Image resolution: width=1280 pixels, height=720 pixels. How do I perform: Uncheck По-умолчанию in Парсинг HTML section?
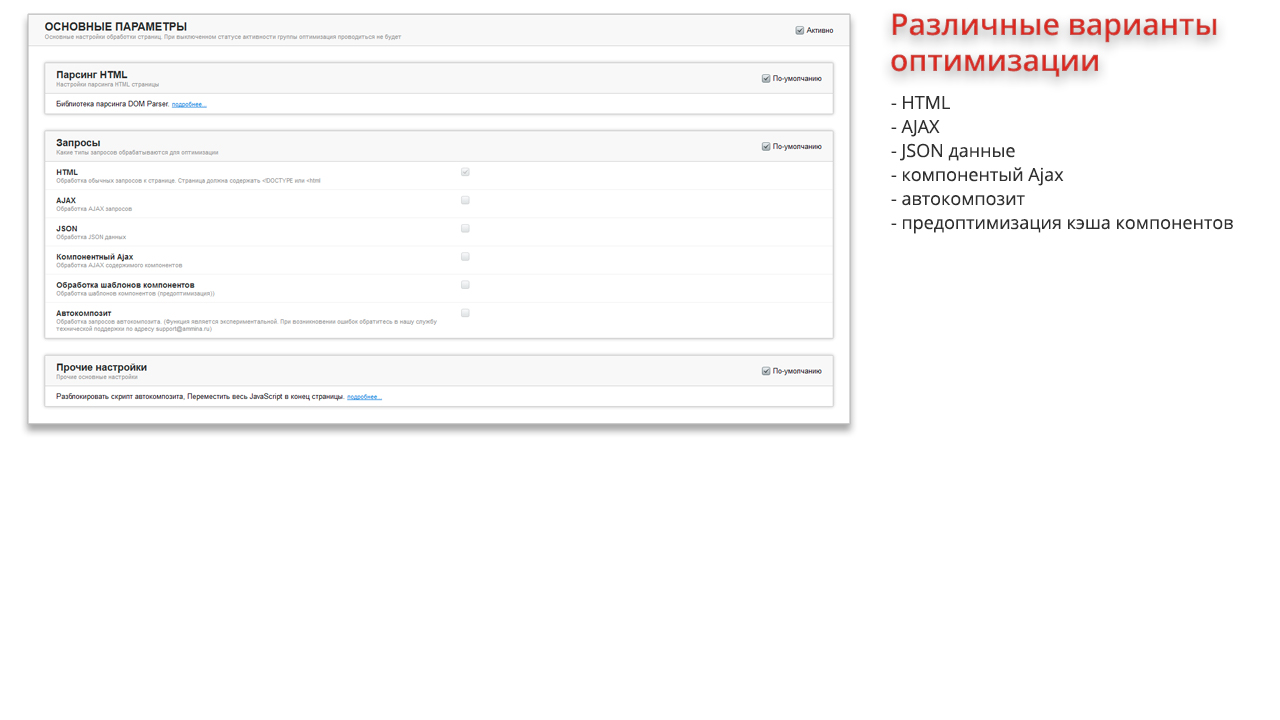click(x=766, y=78)
